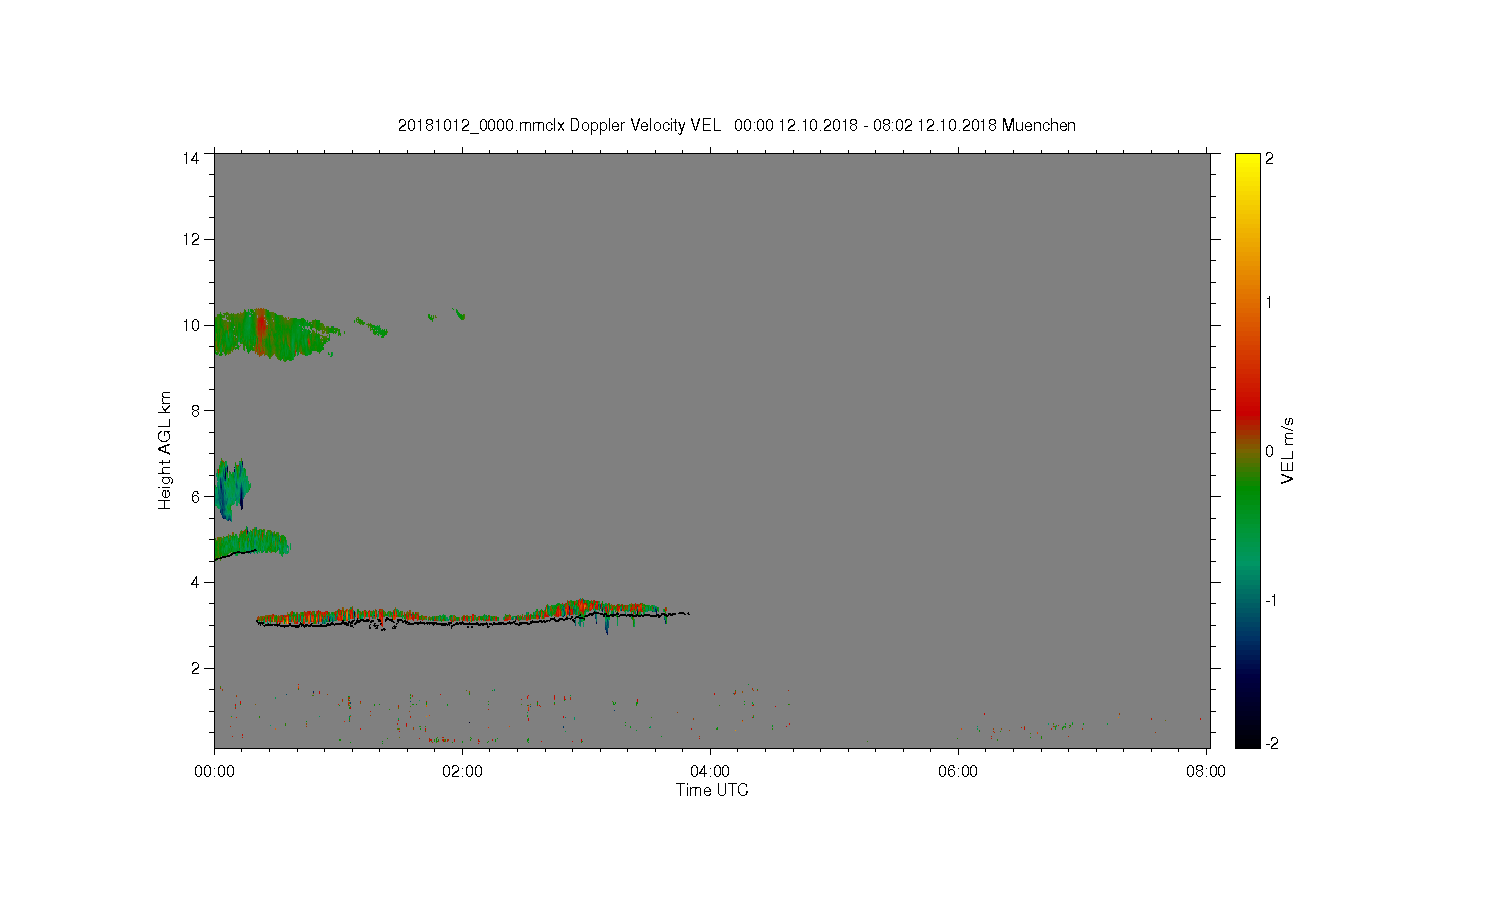Click the yellow top of the velocity colorbar
This screenshot has width=1500, height=900.
click(1247, 162)
